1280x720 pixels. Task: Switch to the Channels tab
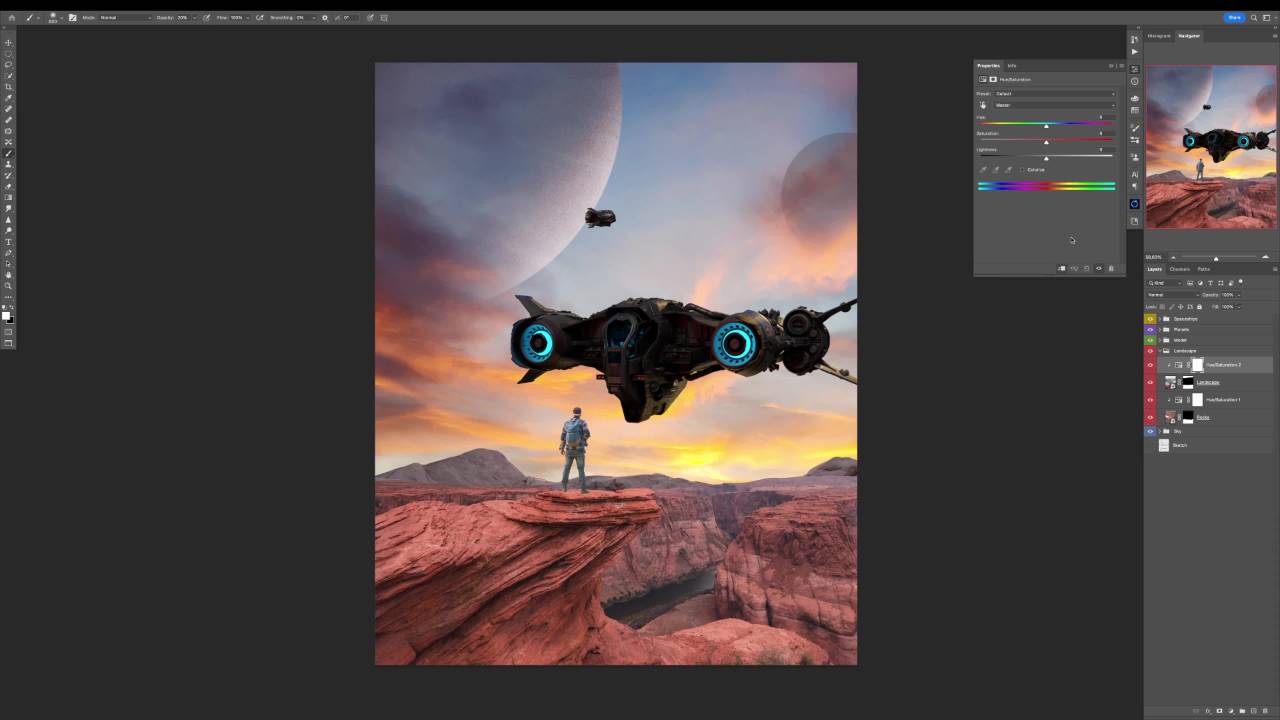[1180, 269]
